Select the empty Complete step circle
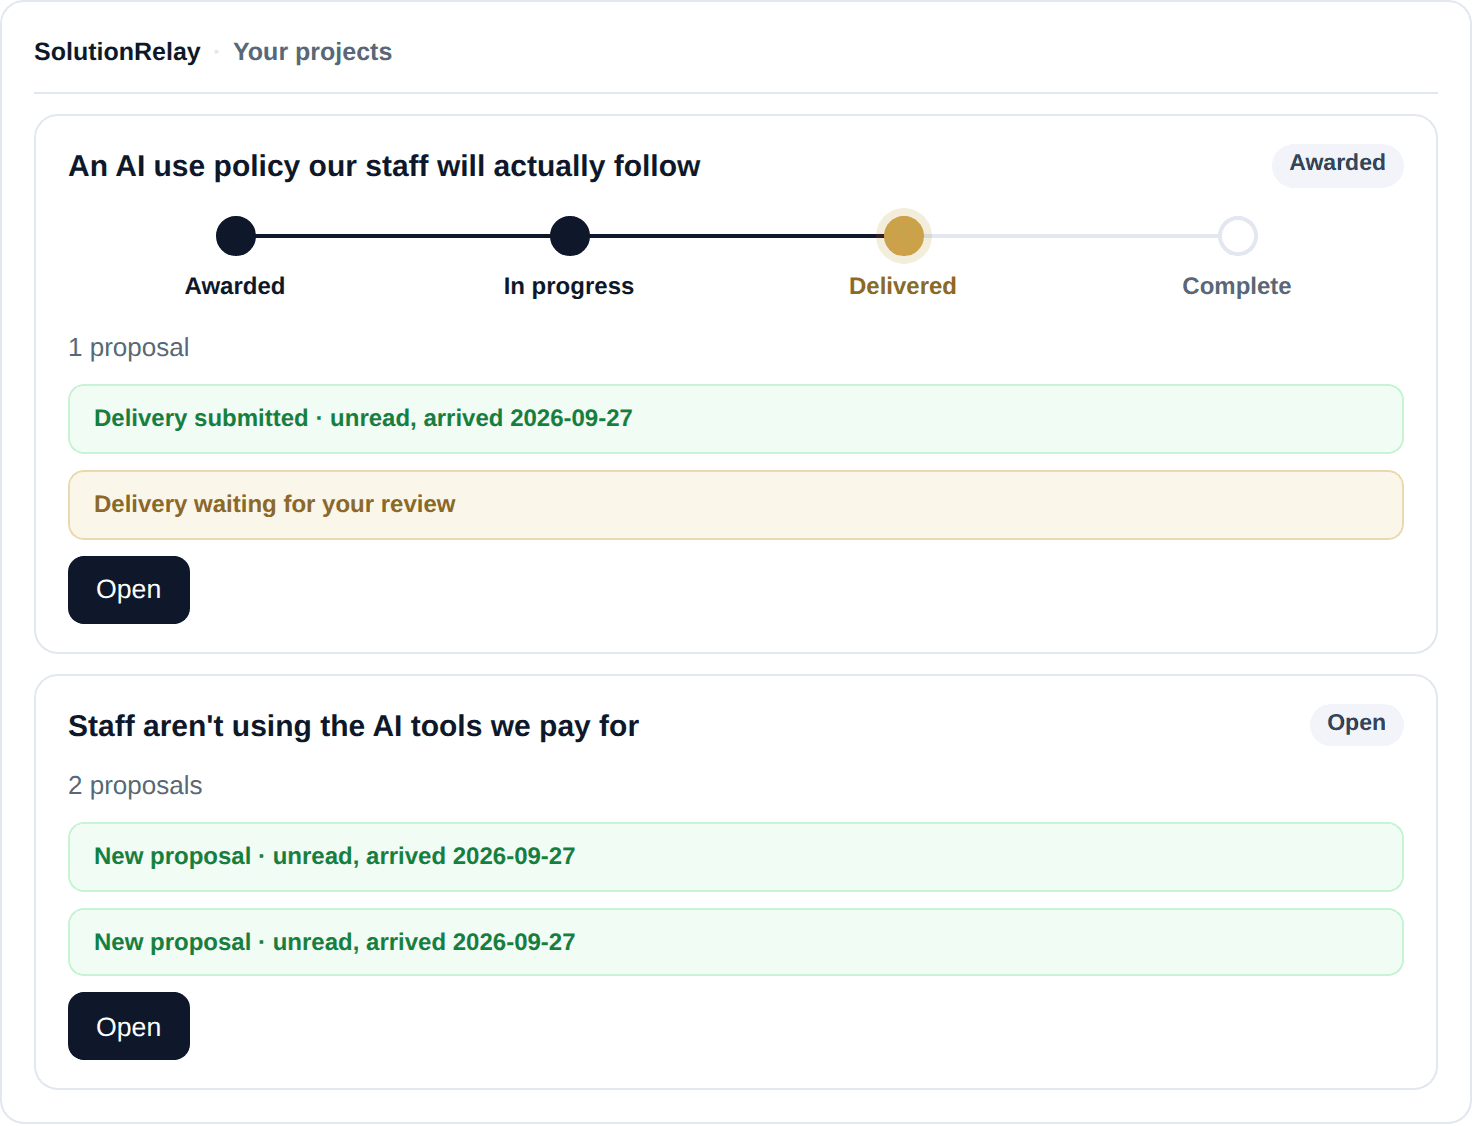 pos(1238,236)
